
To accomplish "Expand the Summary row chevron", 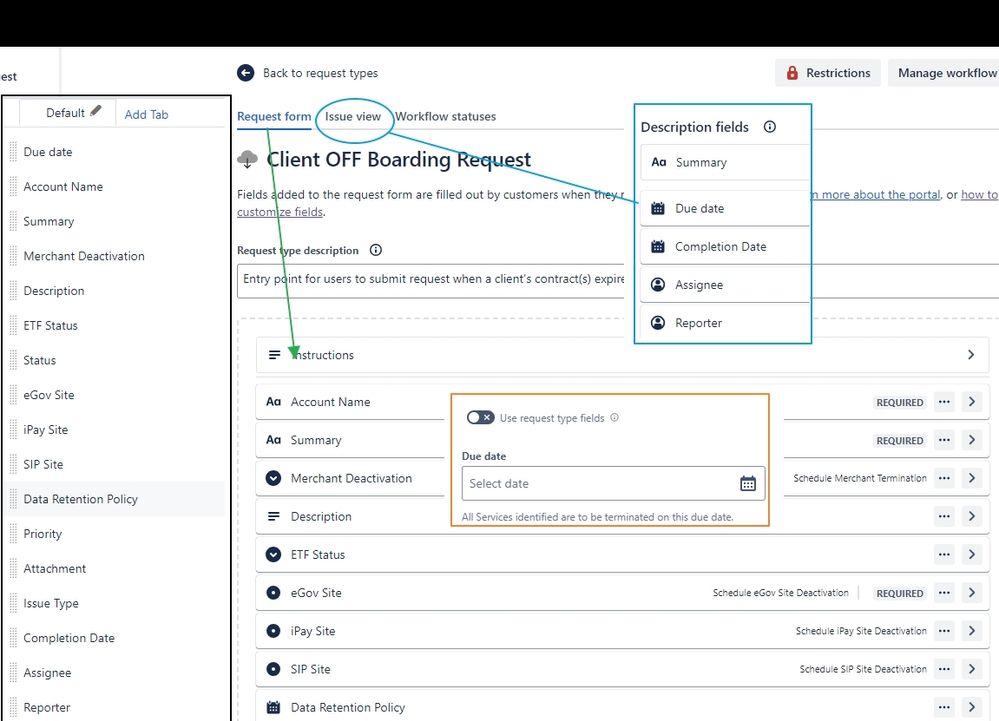I will 972,440.
